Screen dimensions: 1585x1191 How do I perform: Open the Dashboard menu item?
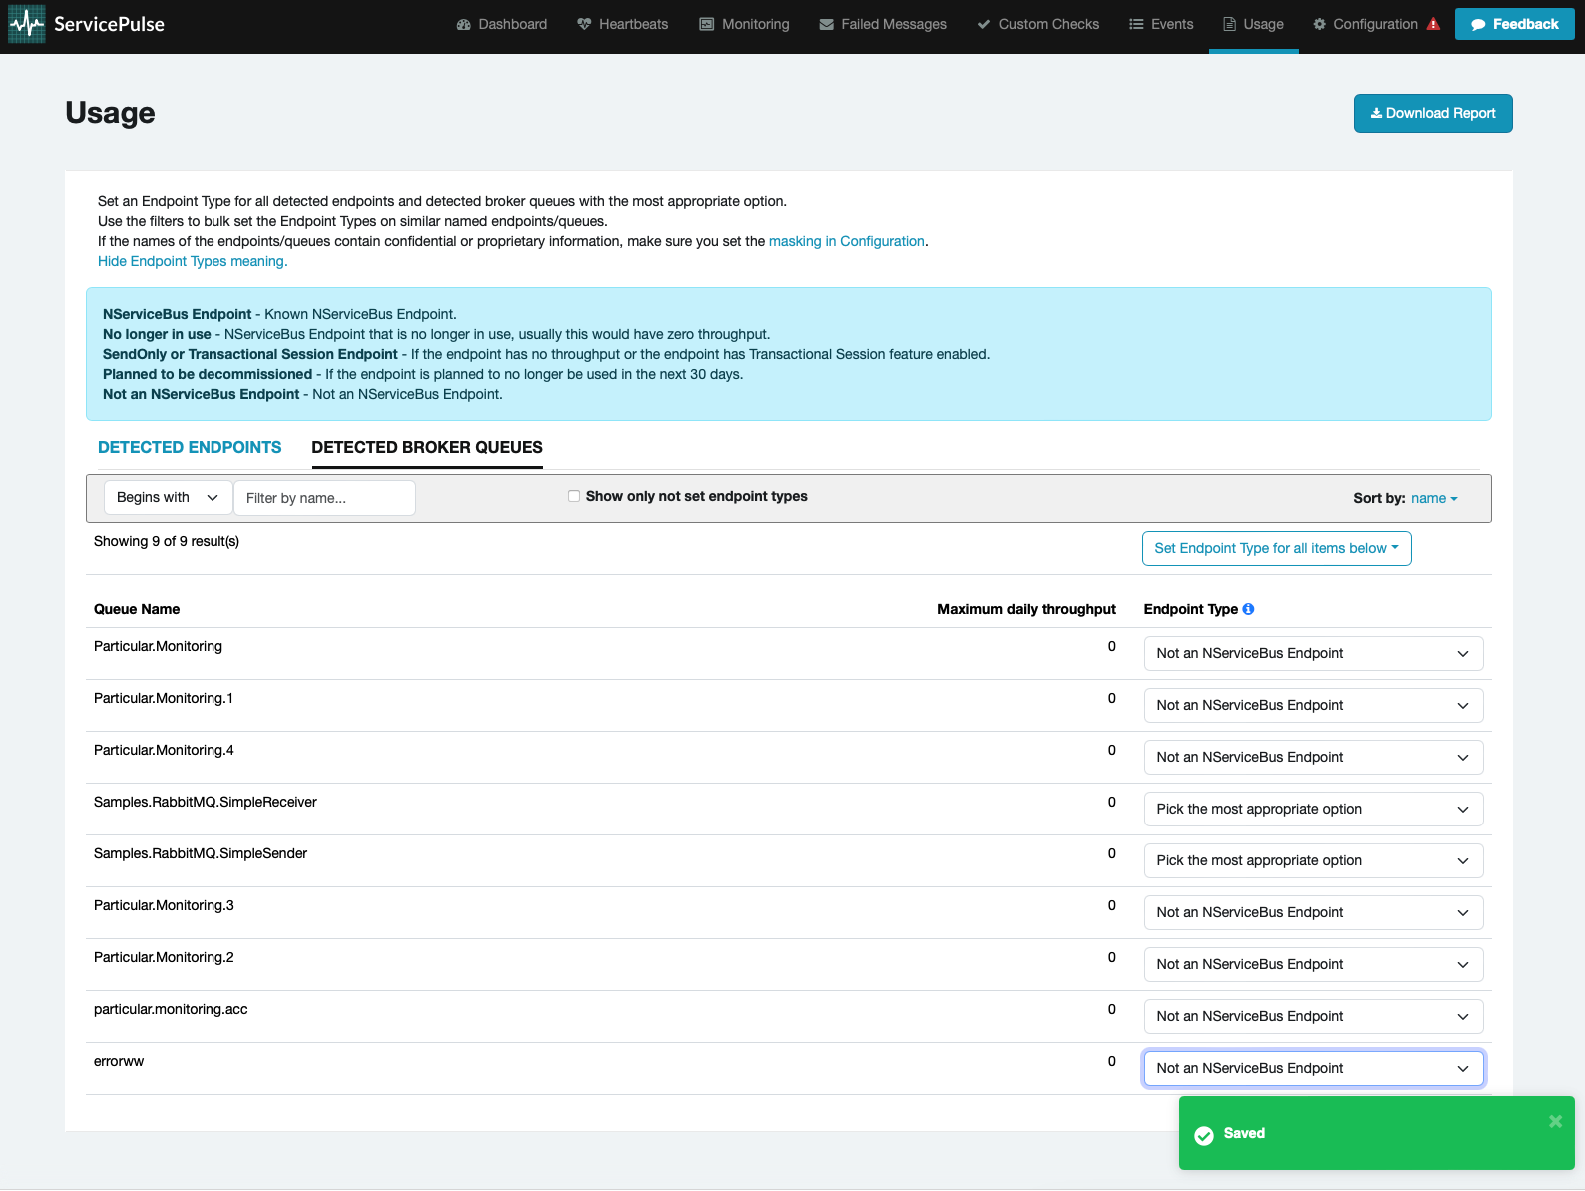(x=502, y=24)
